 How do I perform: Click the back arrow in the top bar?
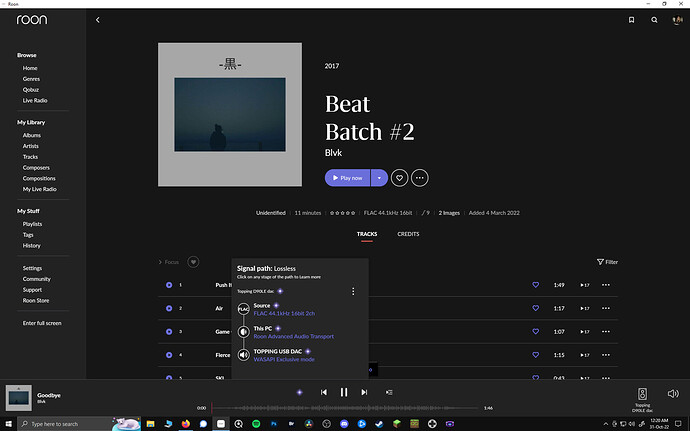coord(97,20)
